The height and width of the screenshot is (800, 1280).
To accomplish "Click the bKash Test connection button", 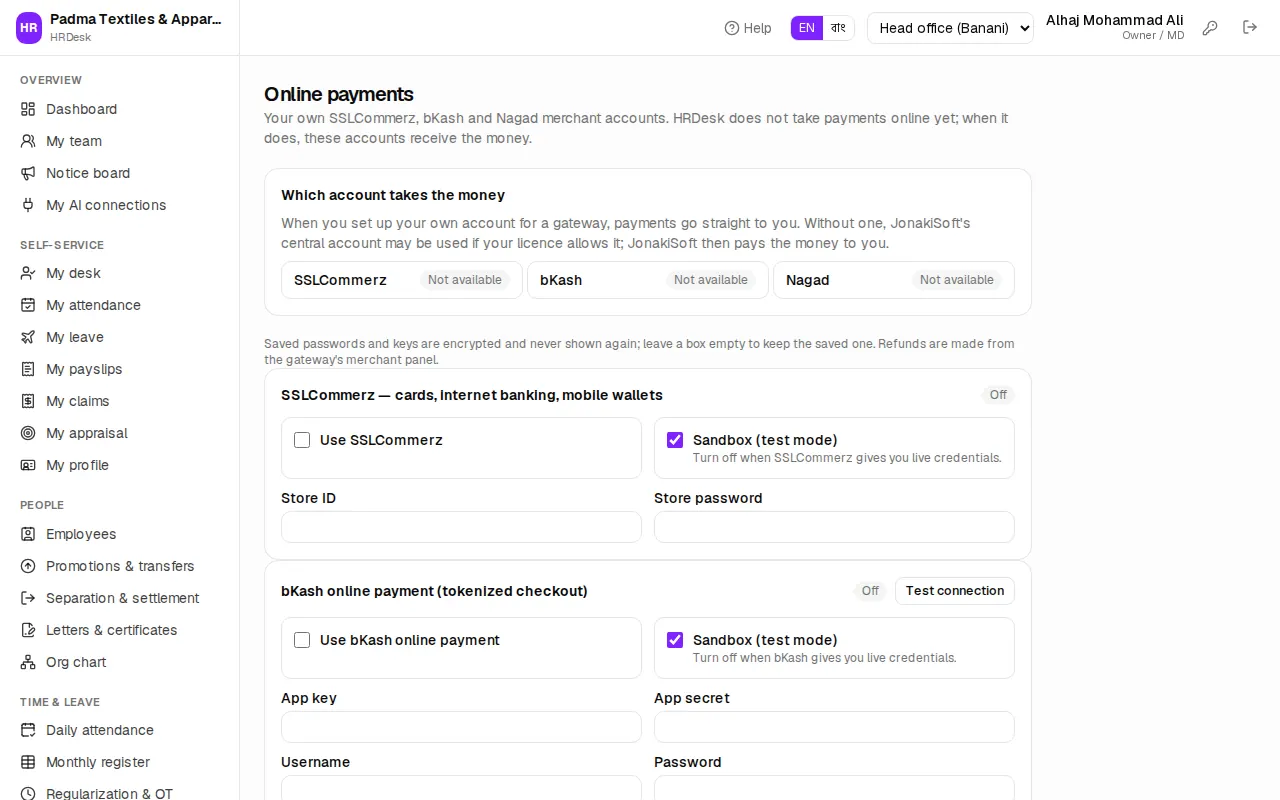I will pyautogui.click(x=955, y=591).
